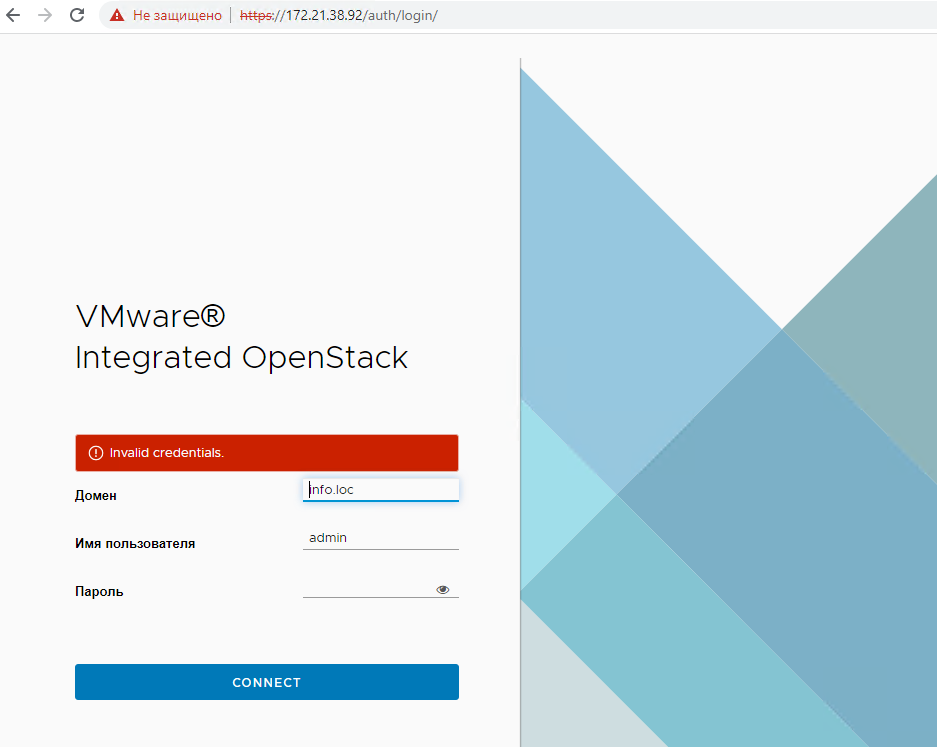Click the username field containing admin
The height and width of the screenshot is (747, 937).
381,538
